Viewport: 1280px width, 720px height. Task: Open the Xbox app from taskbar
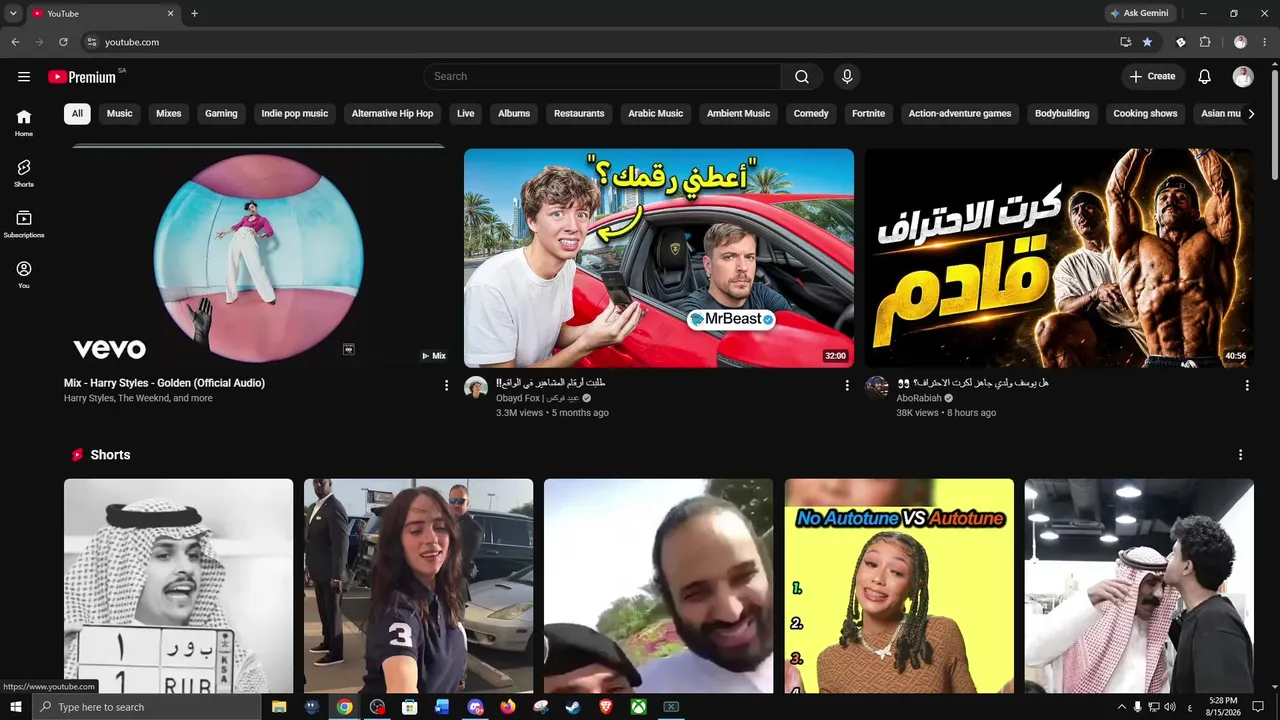[x=638, y=707]
